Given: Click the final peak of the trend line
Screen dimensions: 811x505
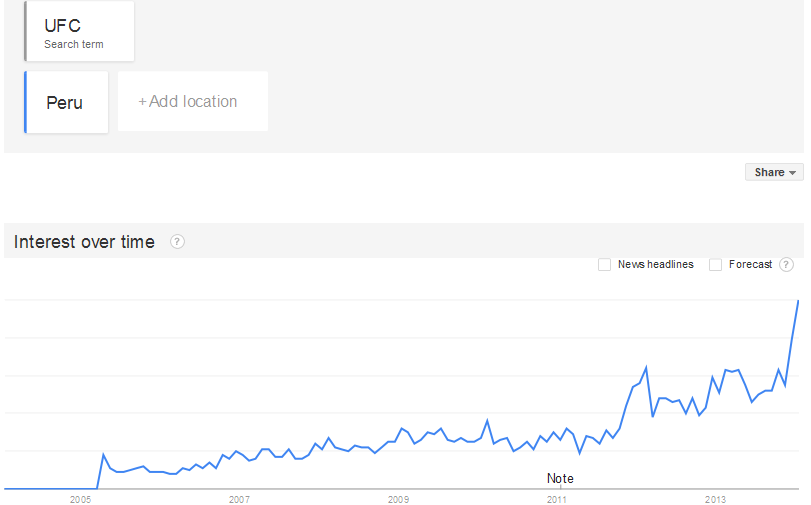Looking at the screenshot, I should pyautogui.click(x=798, y=300).
